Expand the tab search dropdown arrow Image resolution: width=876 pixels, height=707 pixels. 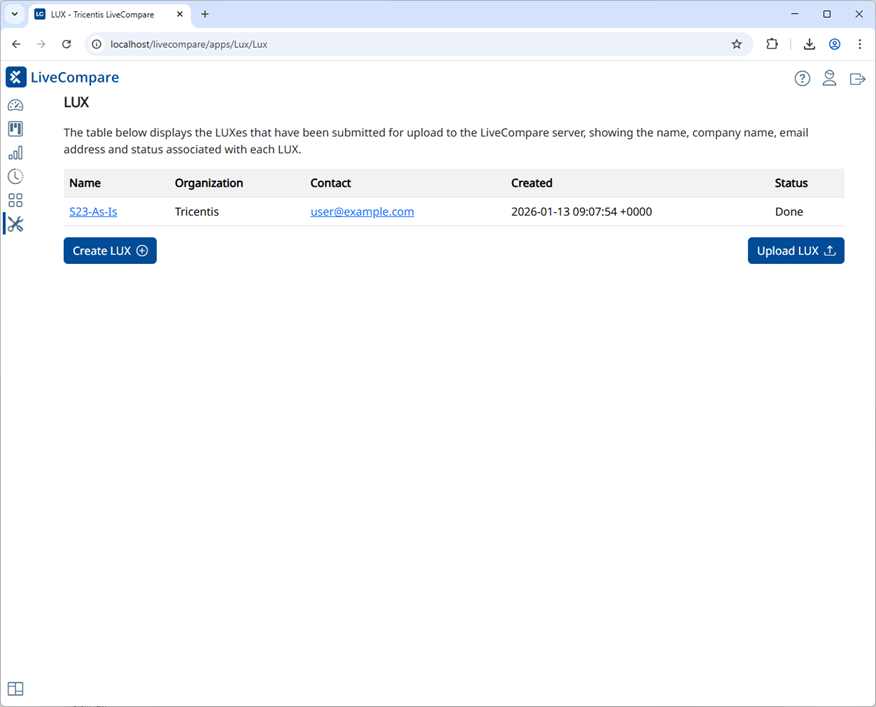(x=15, y=14)
